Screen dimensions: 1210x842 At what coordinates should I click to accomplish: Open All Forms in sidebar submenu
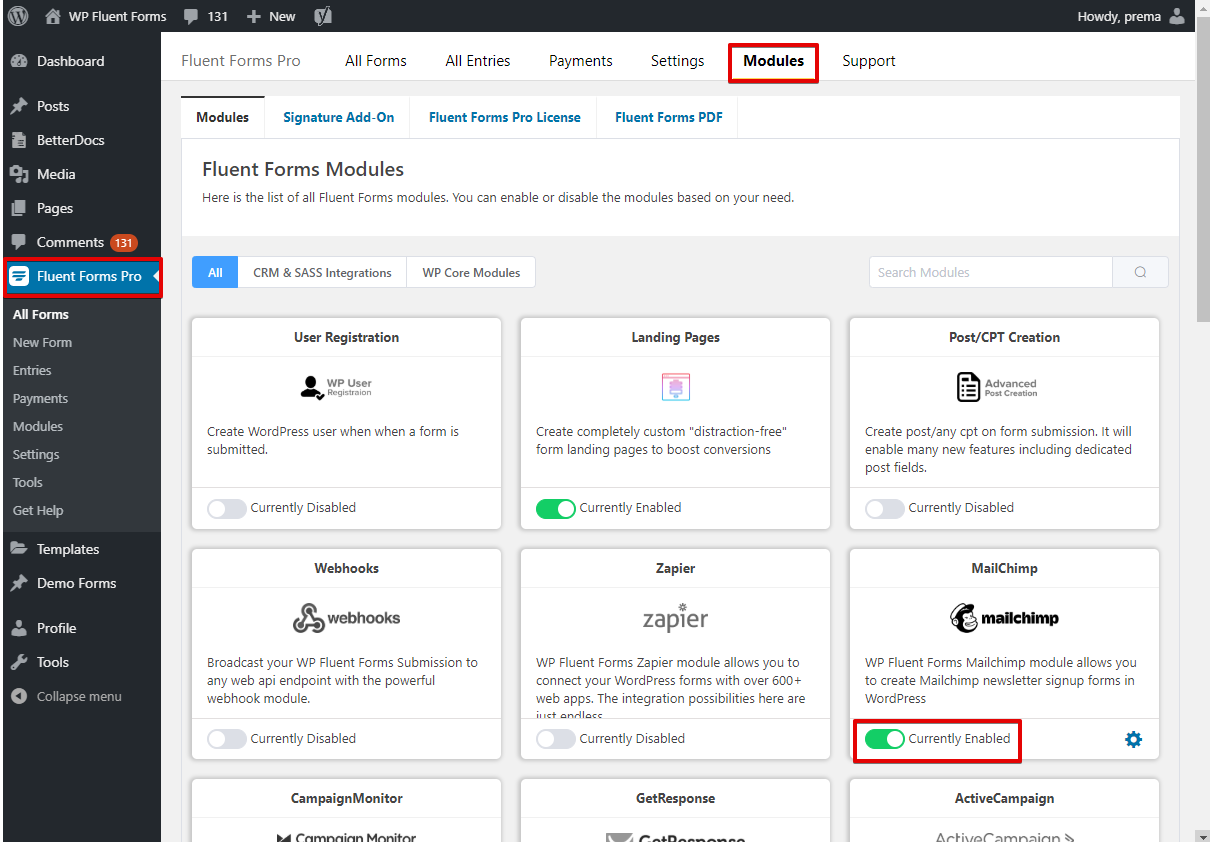41,314
